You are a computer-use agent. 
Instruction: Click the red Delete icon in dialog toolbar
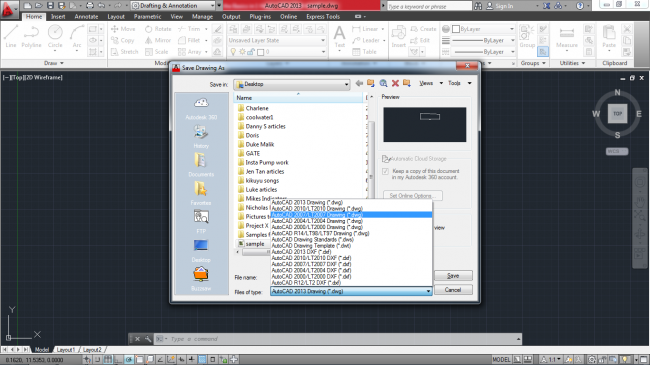(395, 83)
